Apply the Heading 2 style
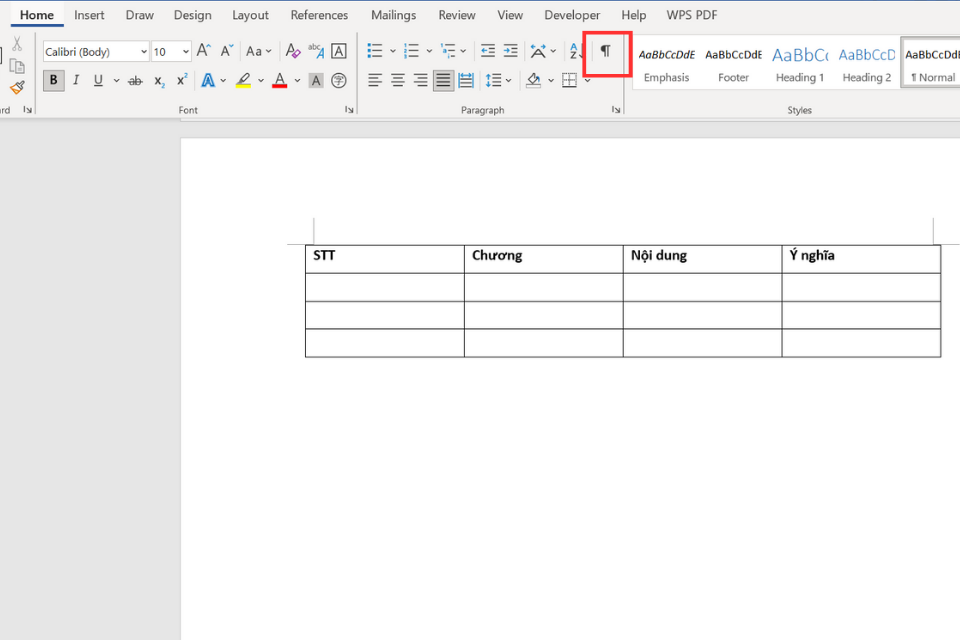Screen dimensions: 960x640 click(x=867, y=64)
